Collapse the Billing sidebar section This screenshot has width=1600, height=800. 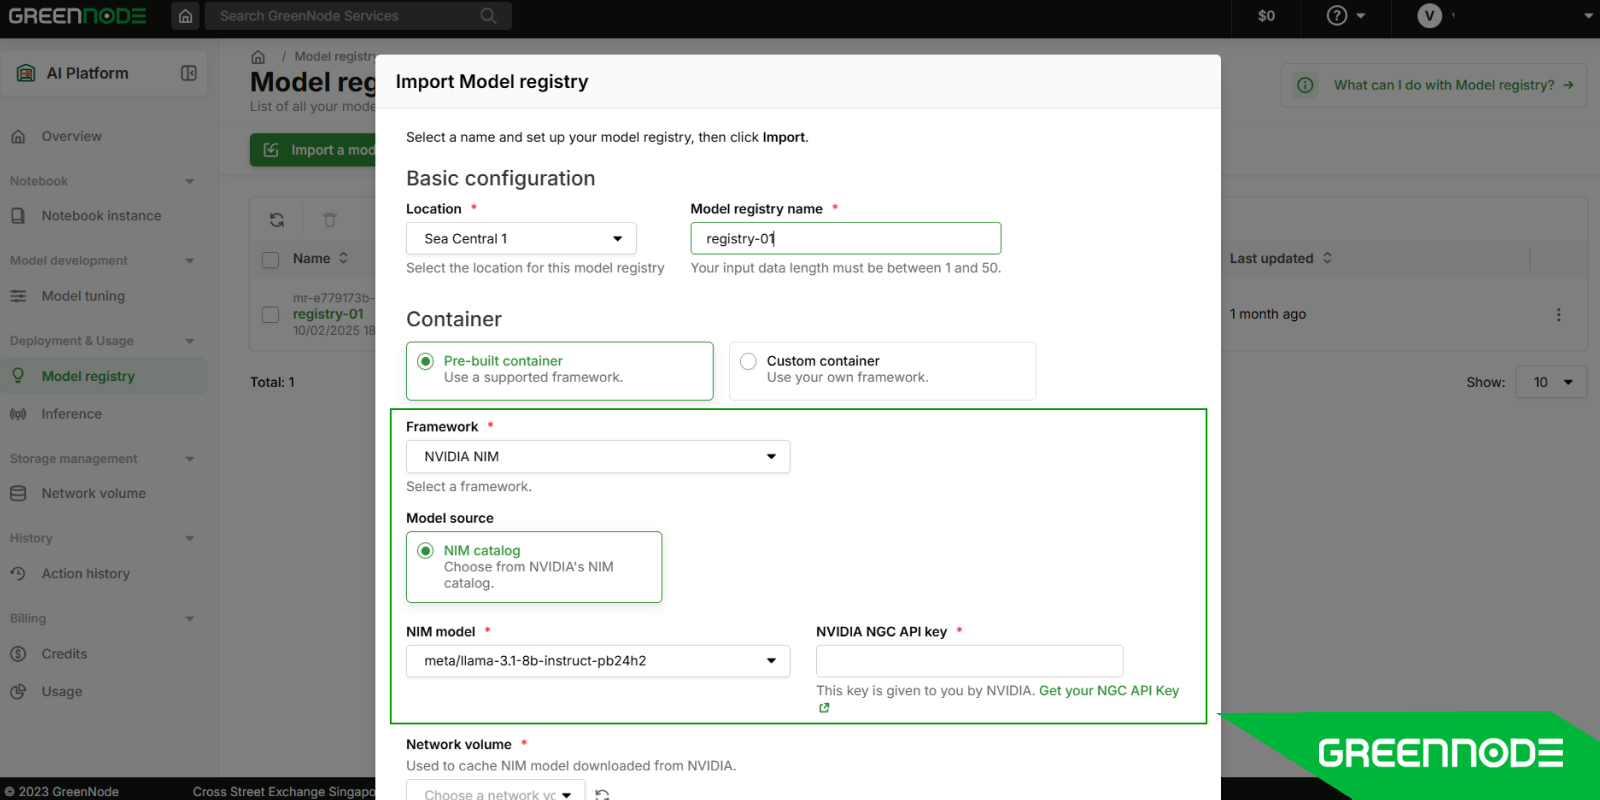[x=190, y=619]
